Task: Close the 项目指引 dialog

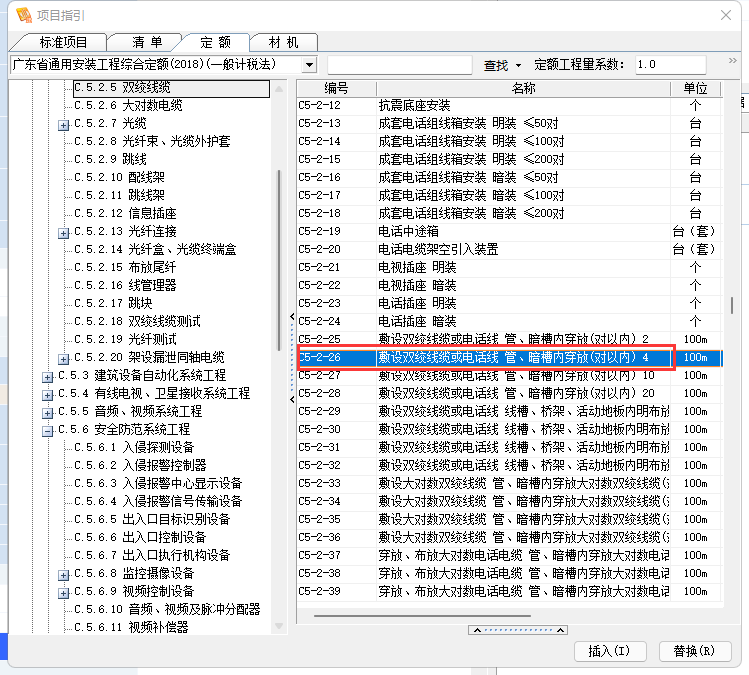Action: (726, 15)
